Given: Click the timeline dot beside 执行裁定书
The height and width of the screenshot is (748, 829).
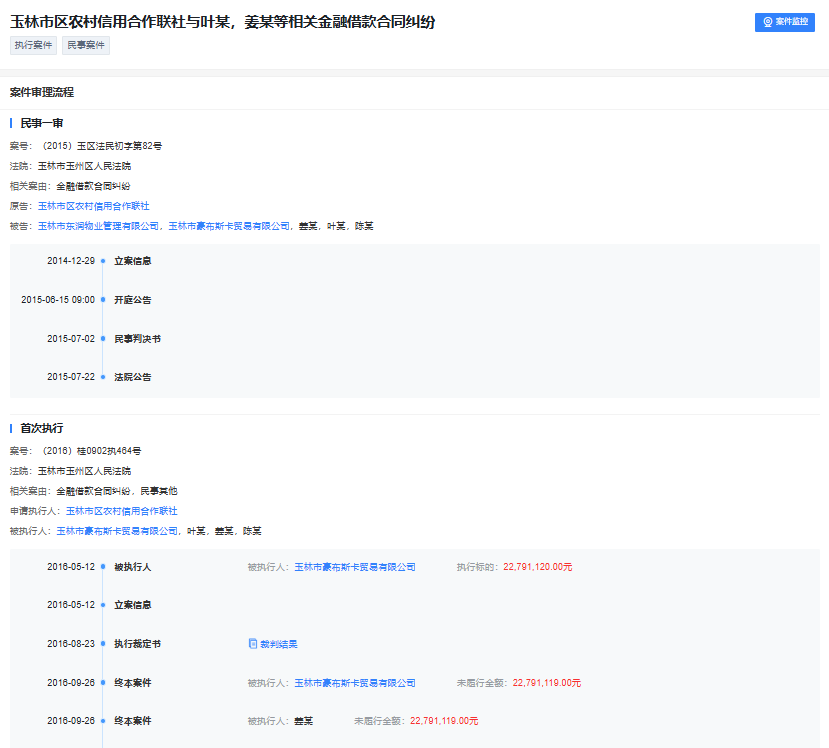Looking at the screenshot, I should pyautogui.click(x=103, y=641).
